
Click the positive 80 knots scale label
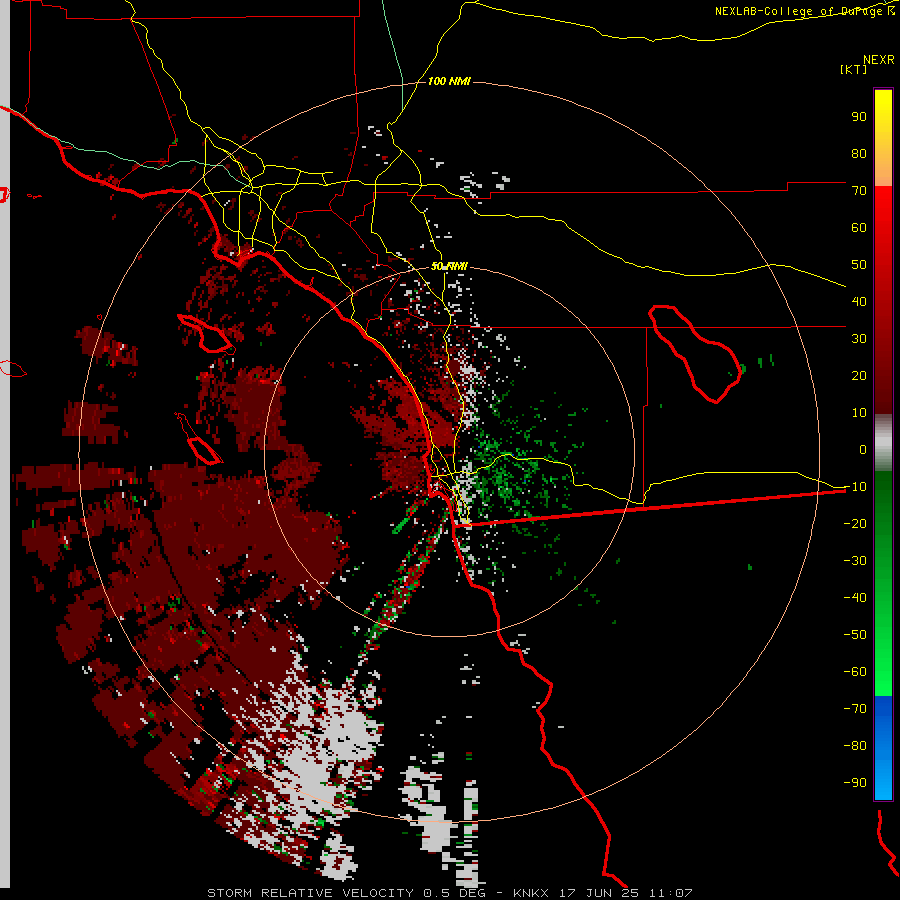click(859, 153)
